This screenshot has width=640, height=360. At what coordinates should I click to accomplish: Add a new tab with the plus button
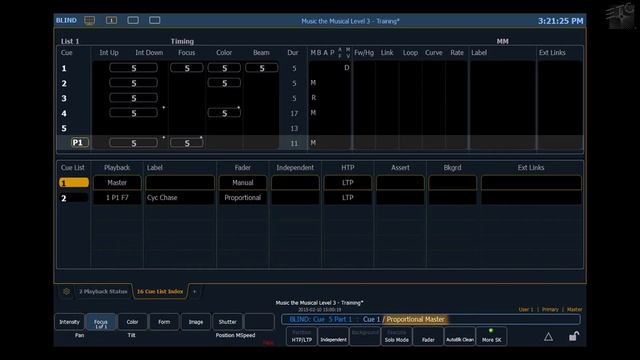pyautogui.click(x=195, y=291)
